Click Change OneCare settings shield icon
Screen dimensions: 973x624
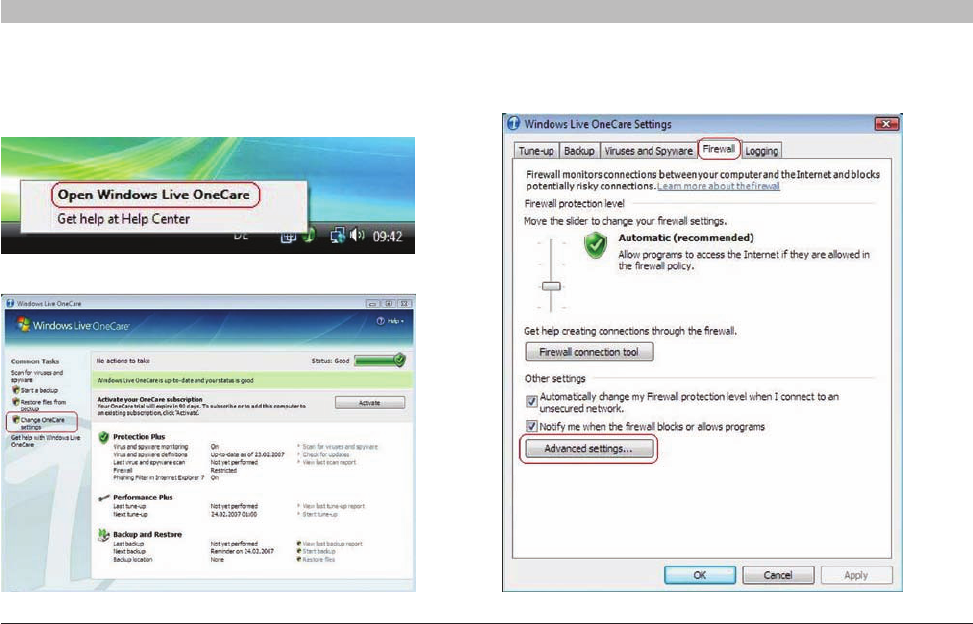tap(16, 420)
